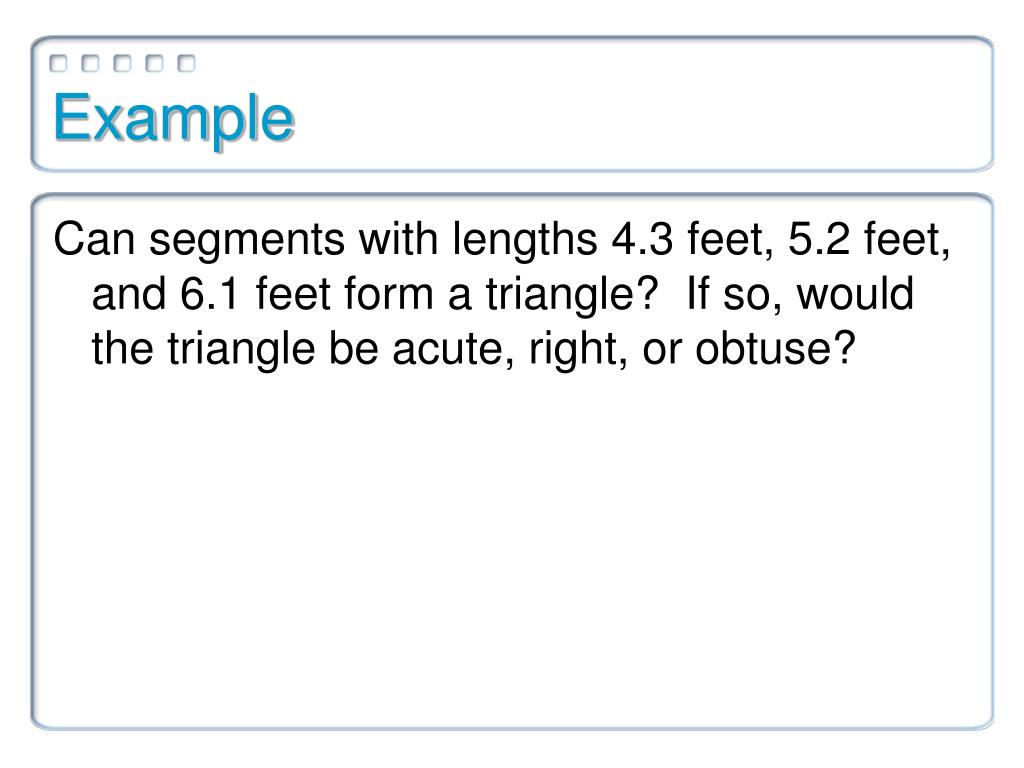Click the fifth (last) small square

pos(187,63)
